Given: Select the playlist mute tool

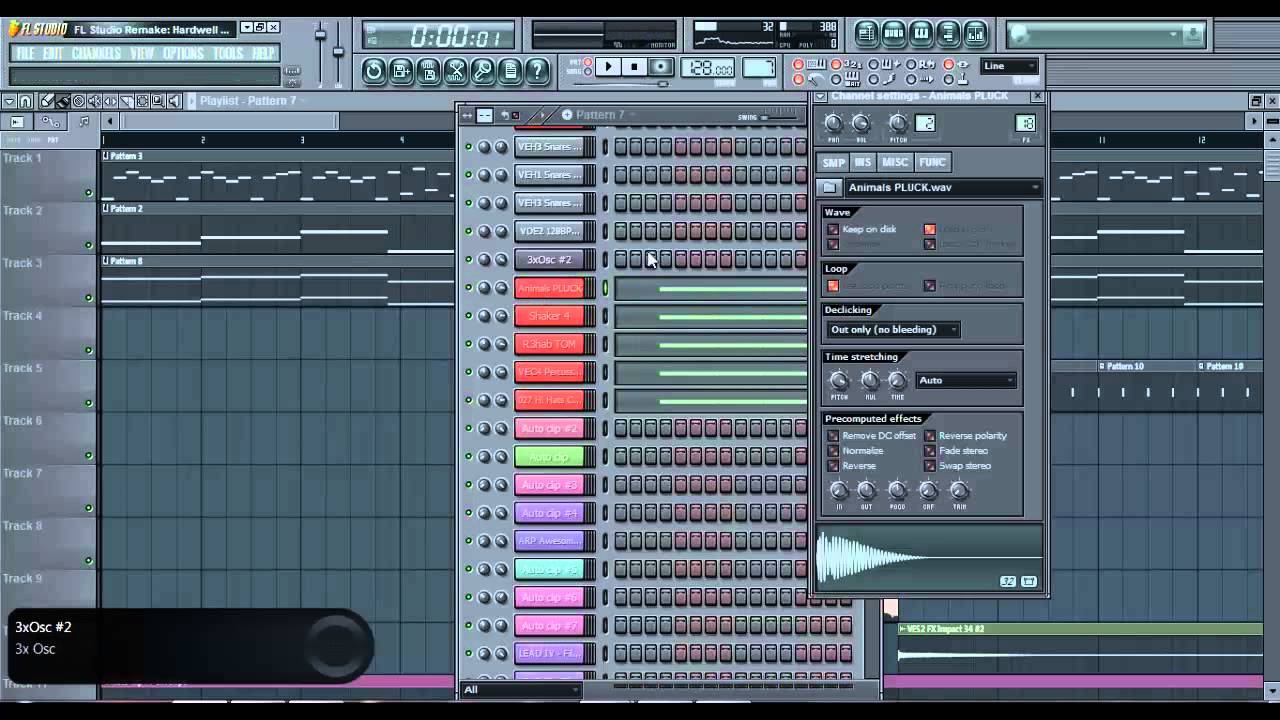Looking at the screenshot, I should pos(94,101).
